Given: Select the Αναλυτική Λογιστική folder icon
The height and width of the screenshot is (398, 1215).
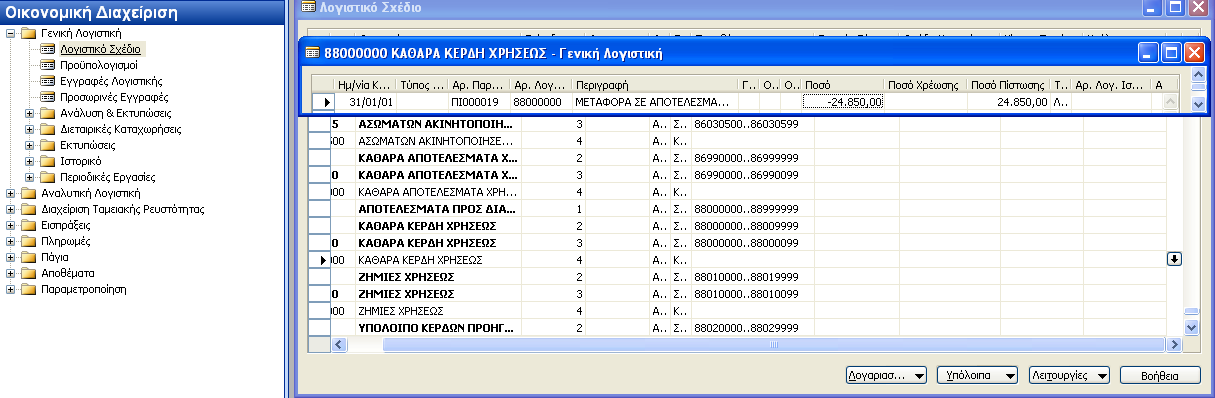Looking at the screenshot, I should point(28,193).
